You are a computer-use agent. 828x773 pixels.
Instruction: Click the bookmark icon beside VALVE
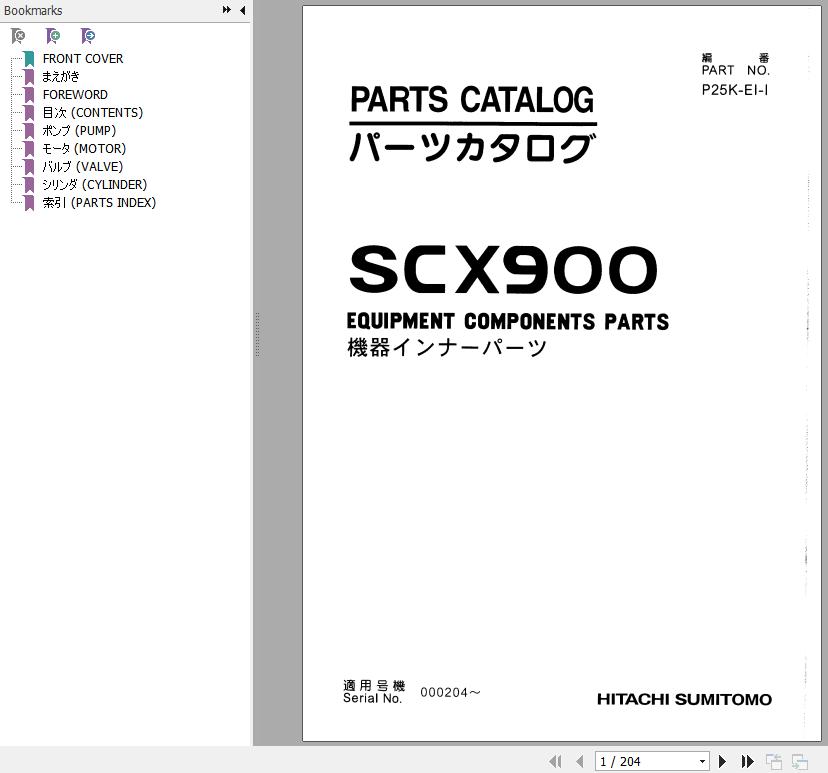point(30,166)
